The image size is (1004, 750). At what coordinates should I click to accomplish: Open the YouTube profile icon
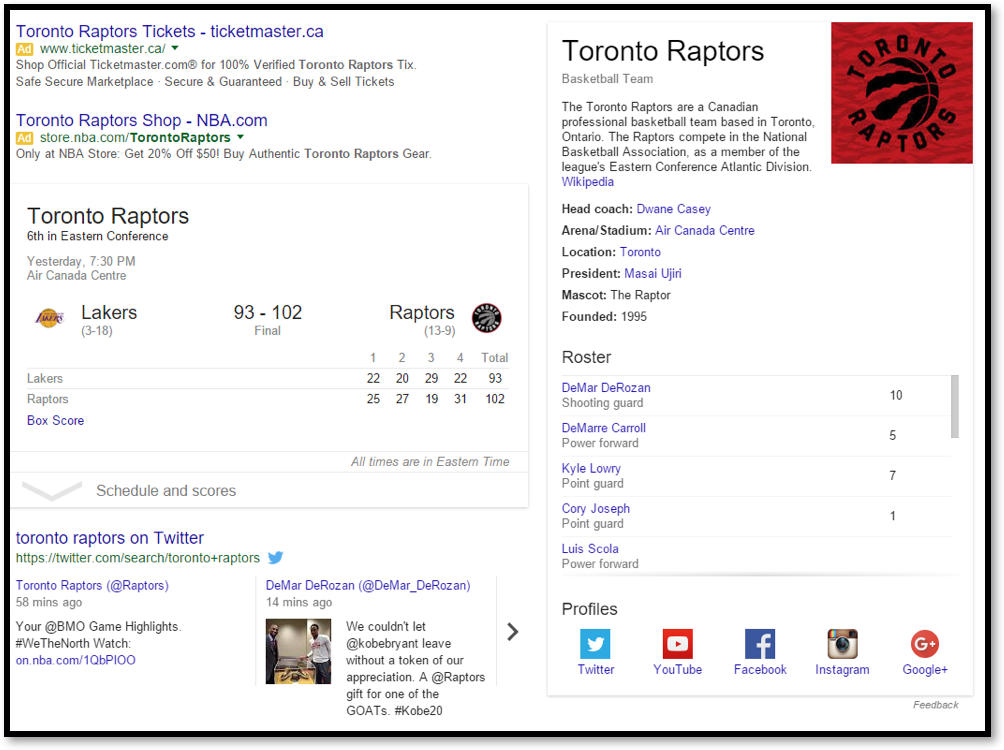[677, 643]
